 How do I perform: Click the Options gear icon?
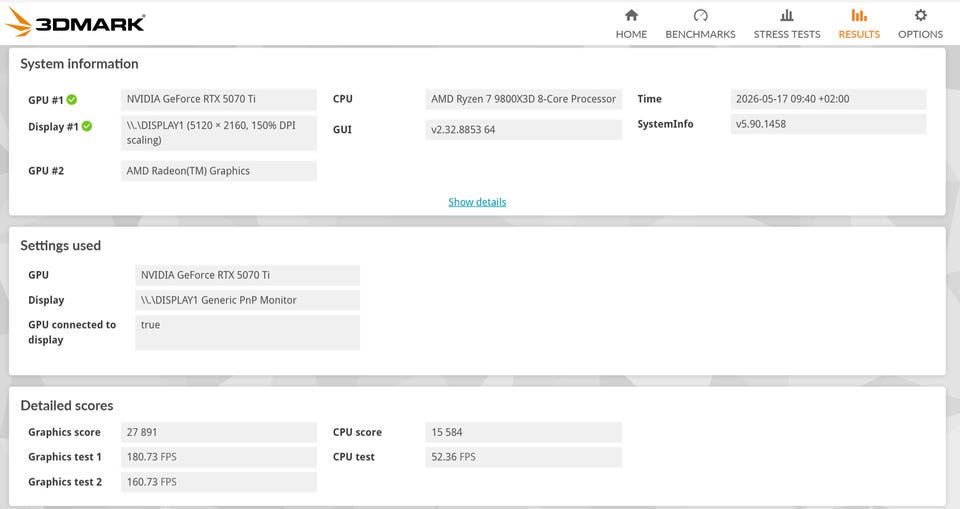point(920,15)
